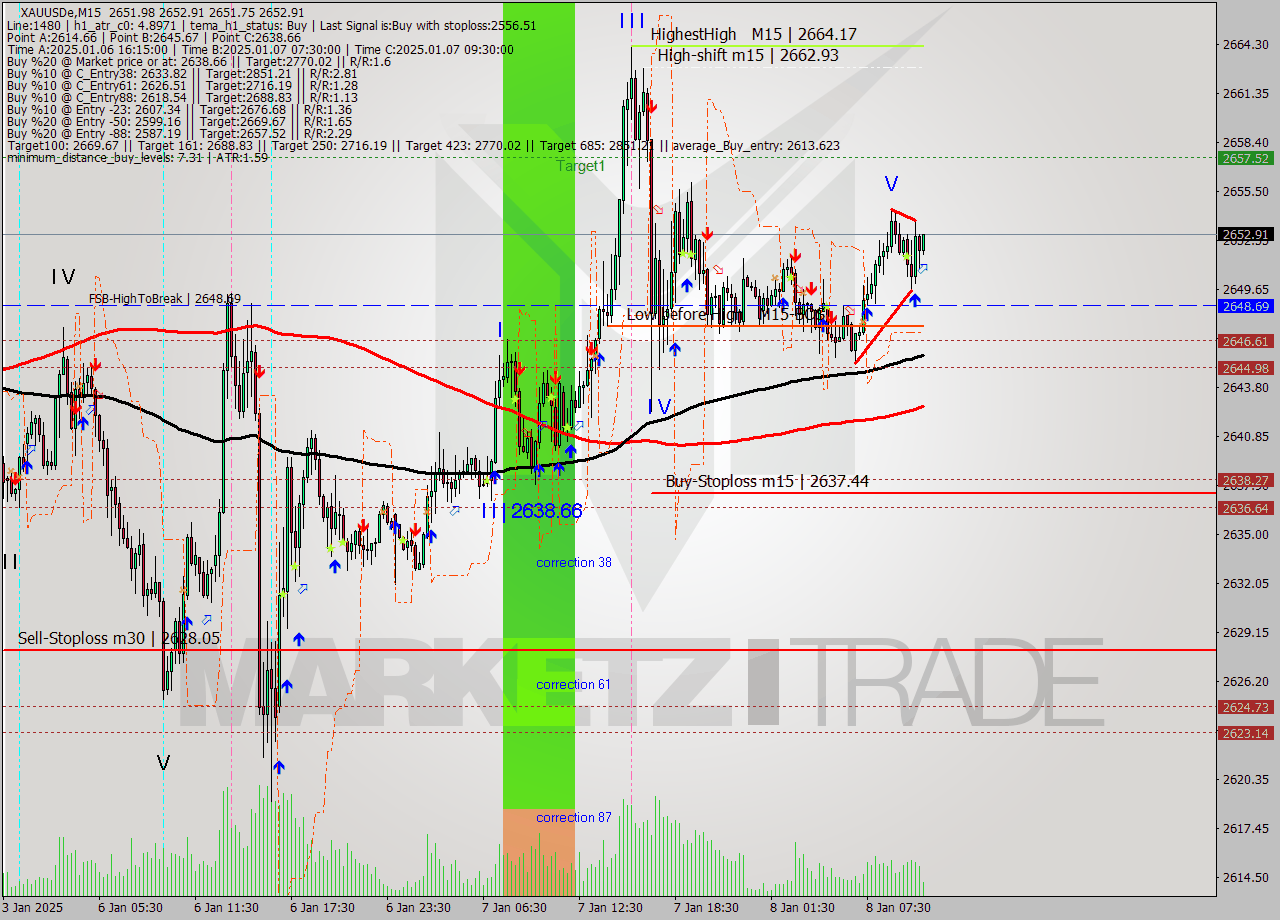
Task: Click the 2629.15 price scale value
Action: 1245,632
